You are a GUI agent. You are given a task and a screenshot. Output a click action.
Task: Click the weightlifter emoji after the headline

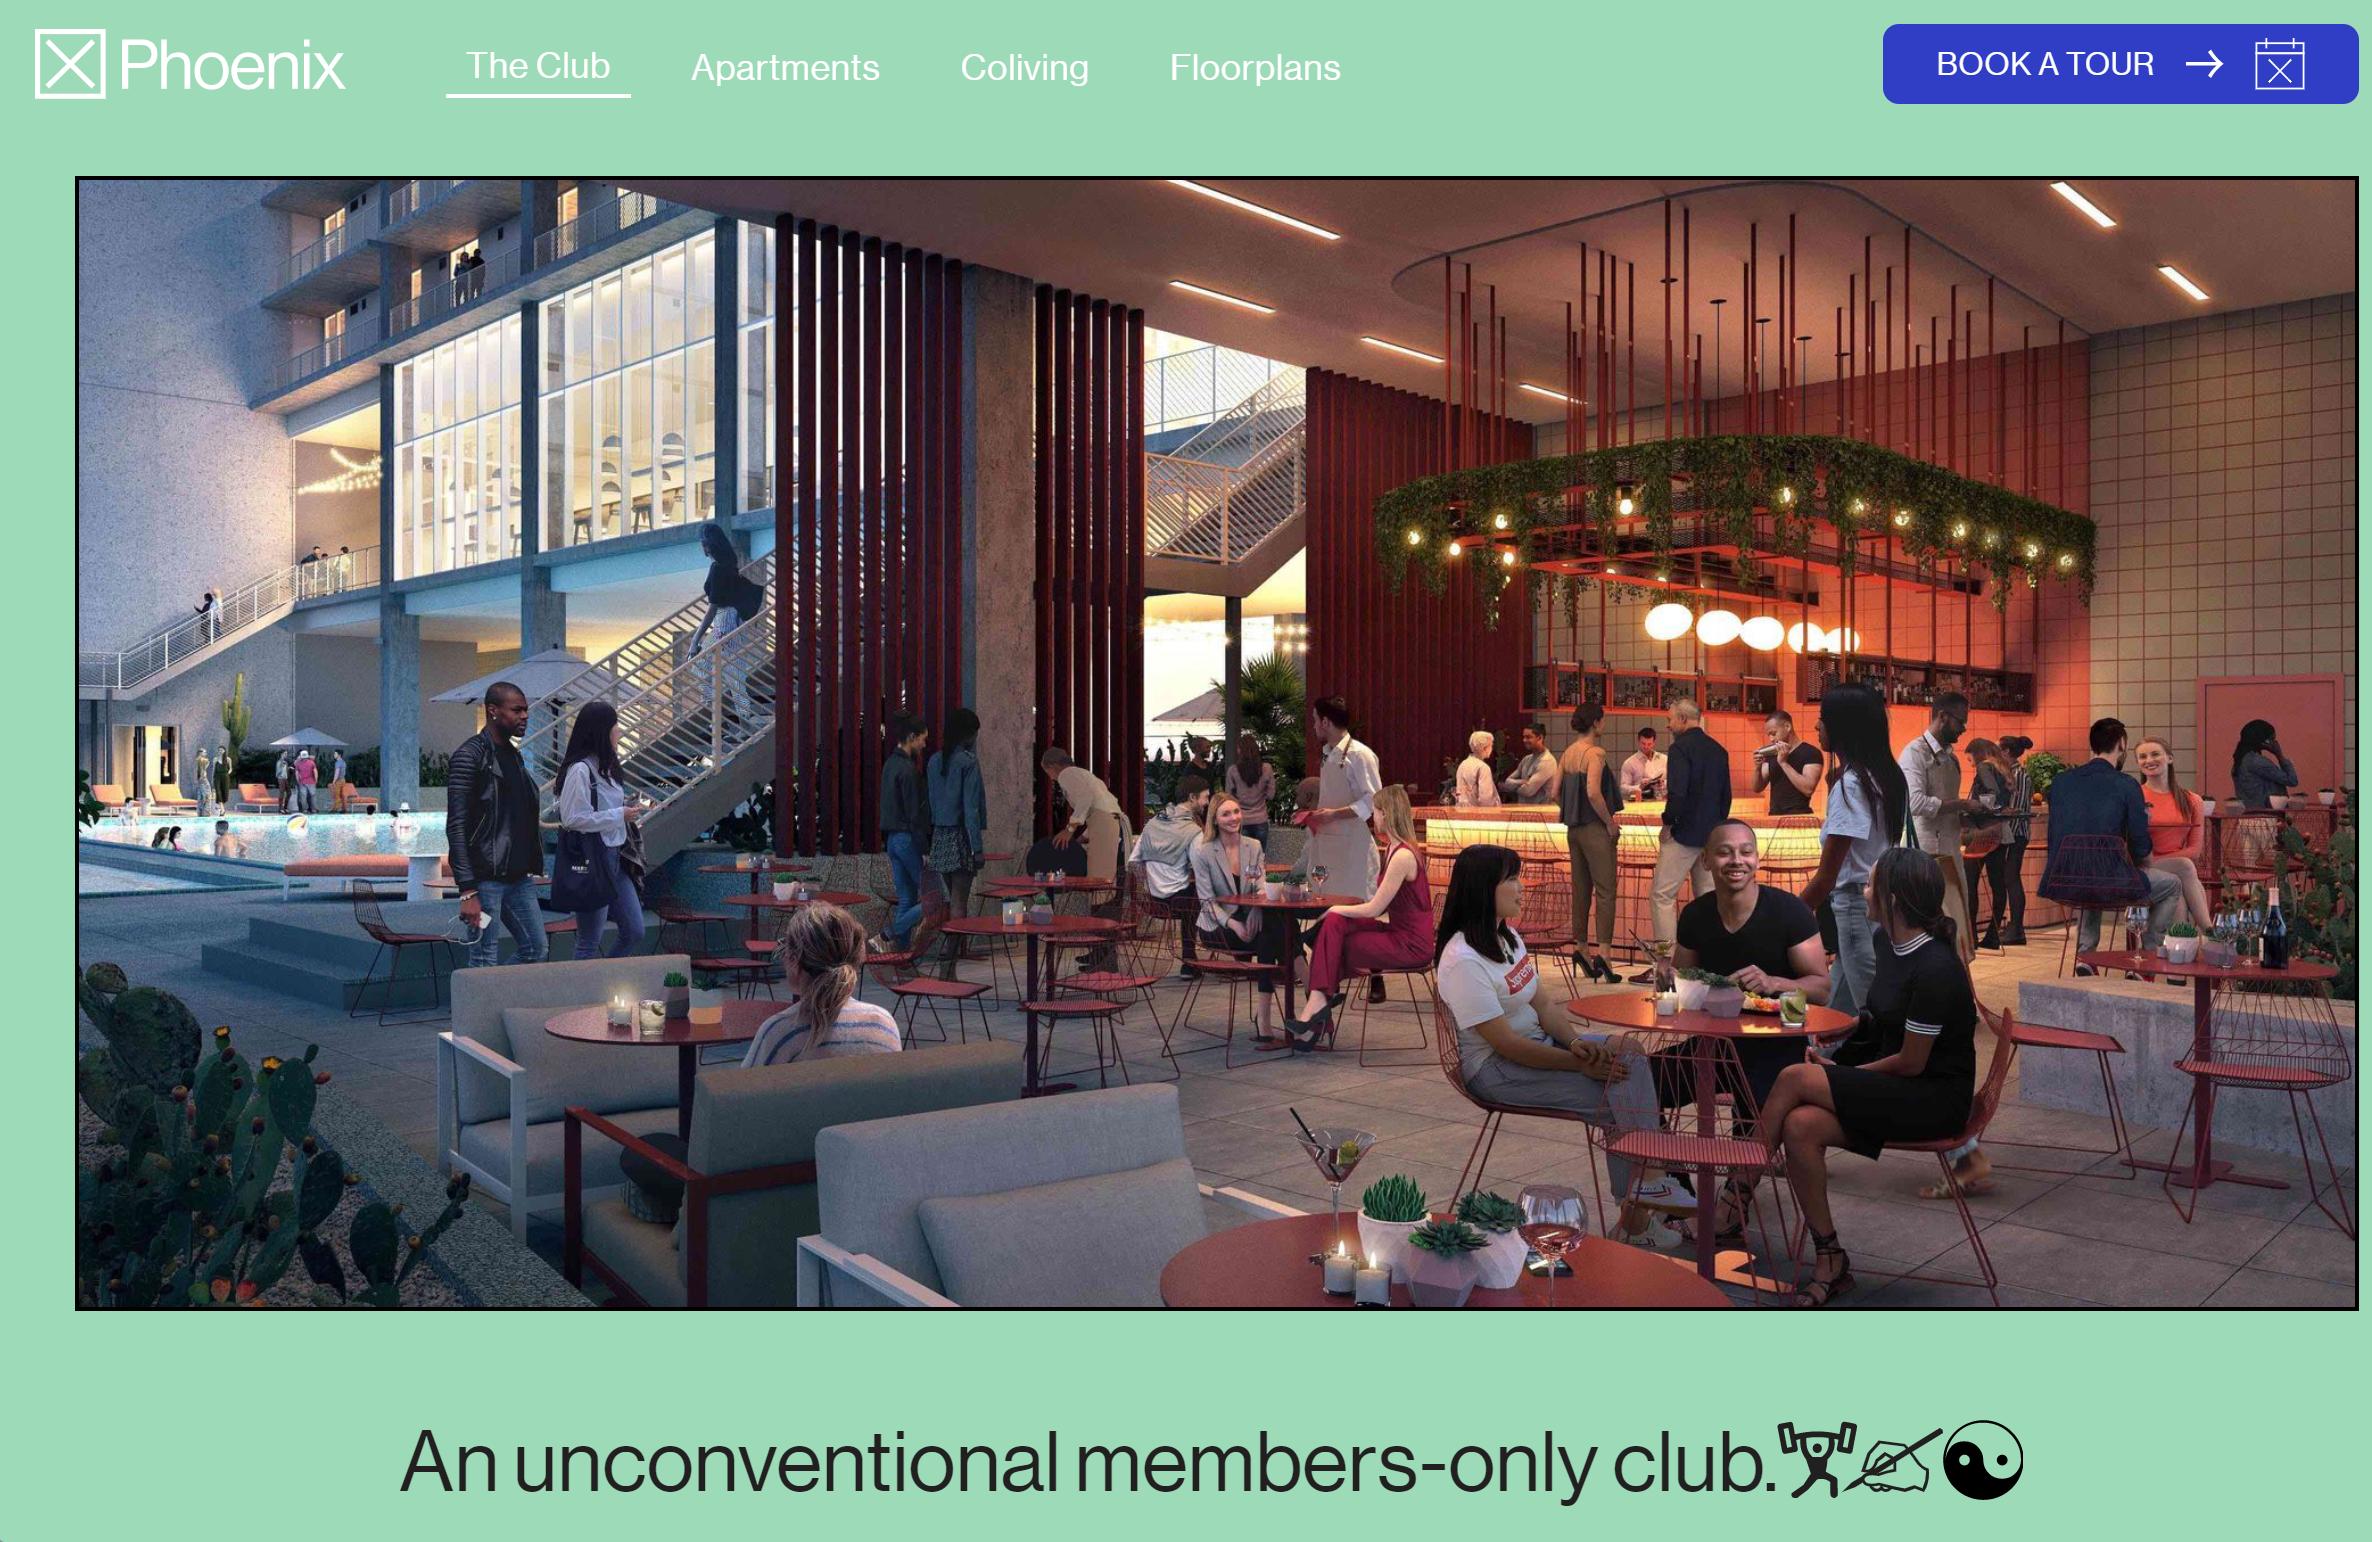point(1815,1460)
